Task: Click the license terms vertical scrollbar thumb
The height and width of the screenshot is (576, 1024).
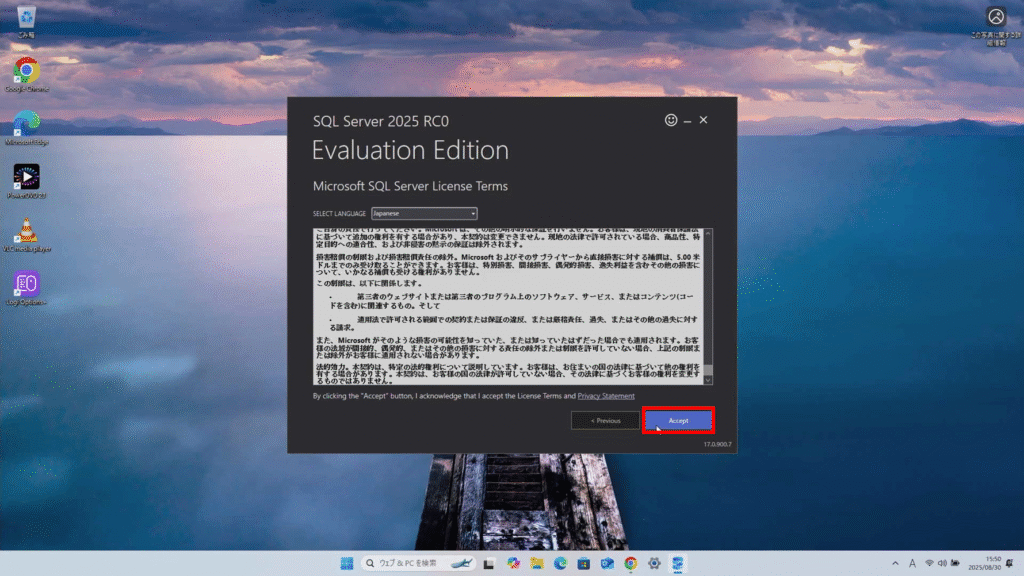Action: coord(708,369)
